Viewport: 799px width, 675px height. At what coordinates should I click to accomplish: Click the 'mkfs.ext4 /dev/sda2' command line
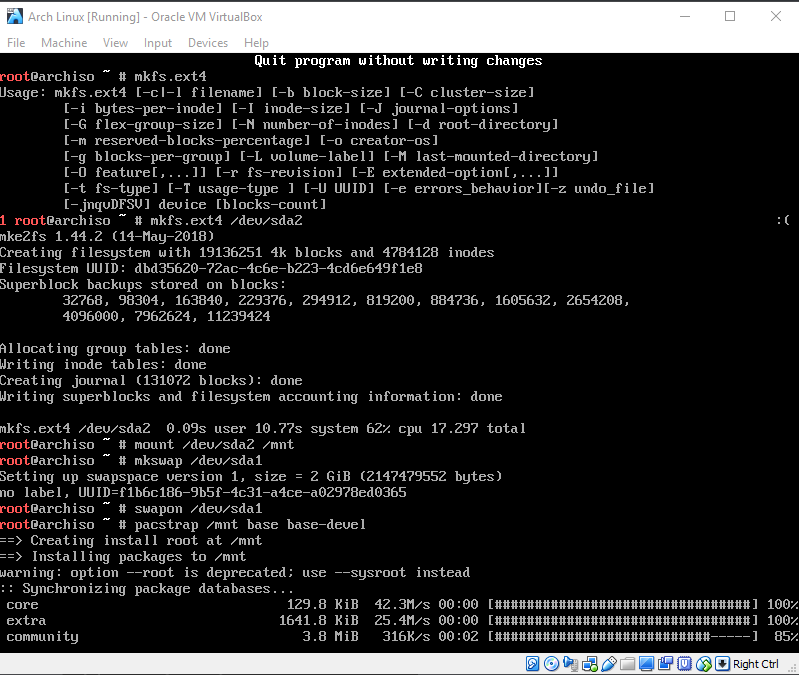(226, 221)
